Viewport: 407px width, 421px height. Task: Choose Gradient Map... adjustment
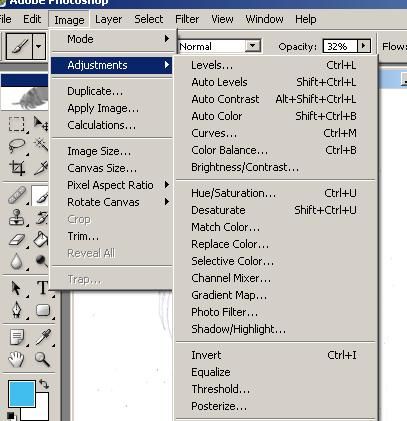pos(275,295)
